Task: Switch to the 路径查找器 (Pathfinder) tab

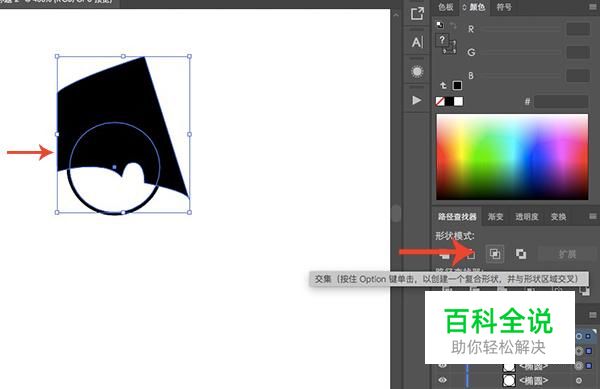Action: 457,217
